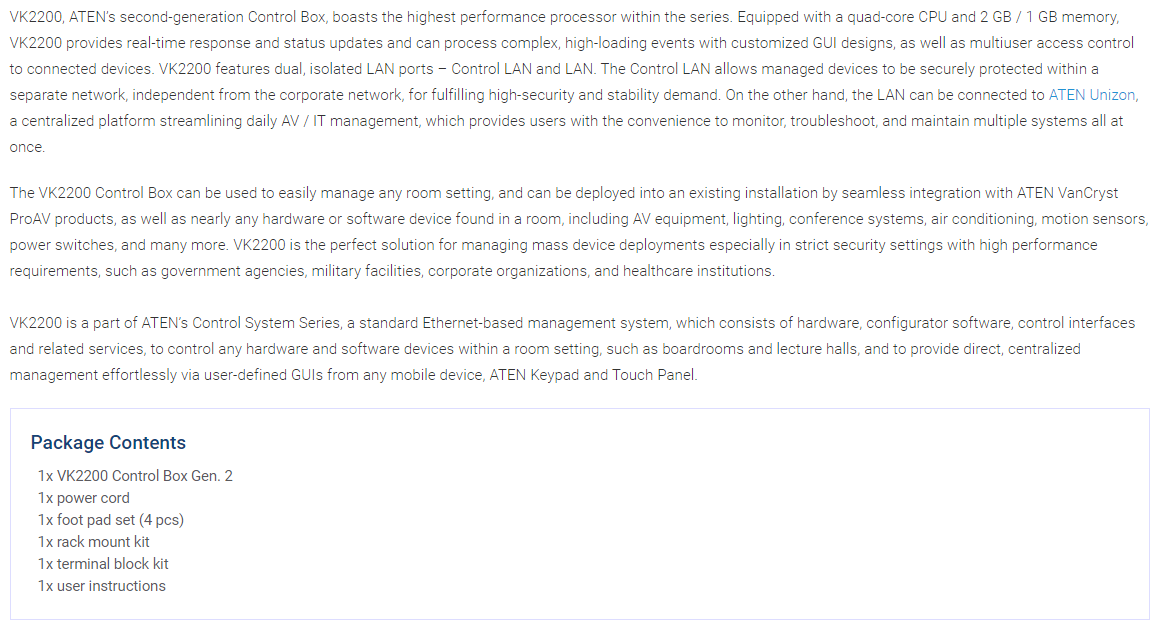Viewport: 1168px width, 629px height.
Task: Click the '1x user instructions' item
Action: coord(102,586)
